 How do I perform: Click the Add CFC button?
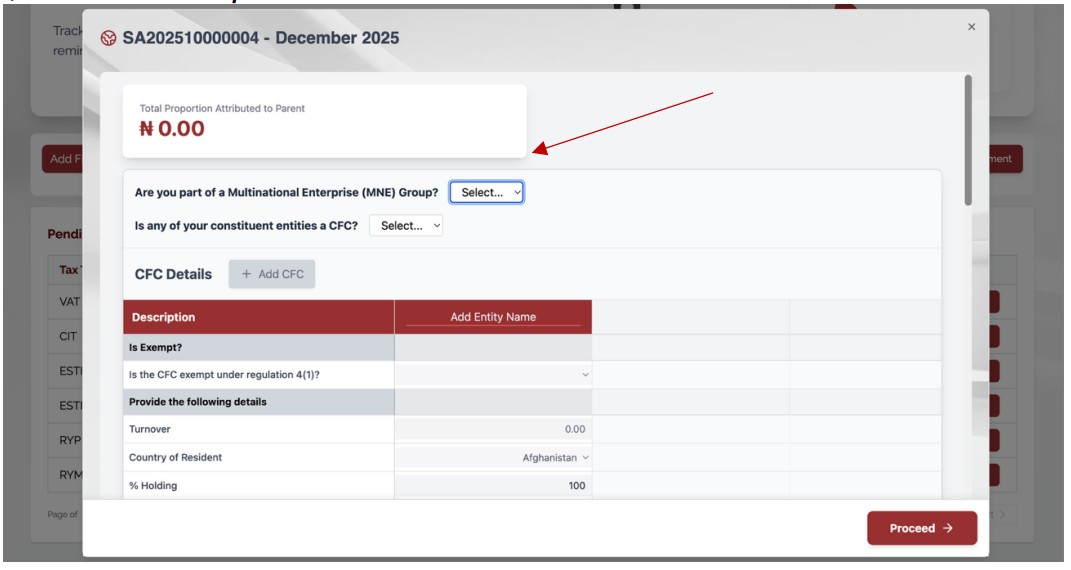point(272,274)
